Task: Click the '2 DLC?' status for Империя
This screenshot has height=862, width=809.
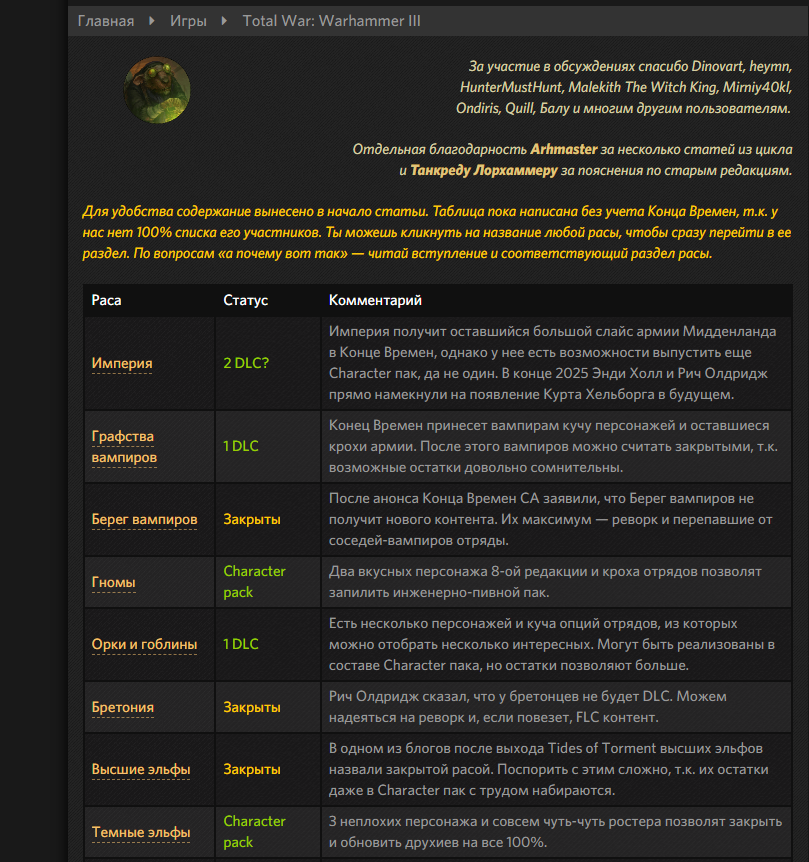Action: click(246, 363)
